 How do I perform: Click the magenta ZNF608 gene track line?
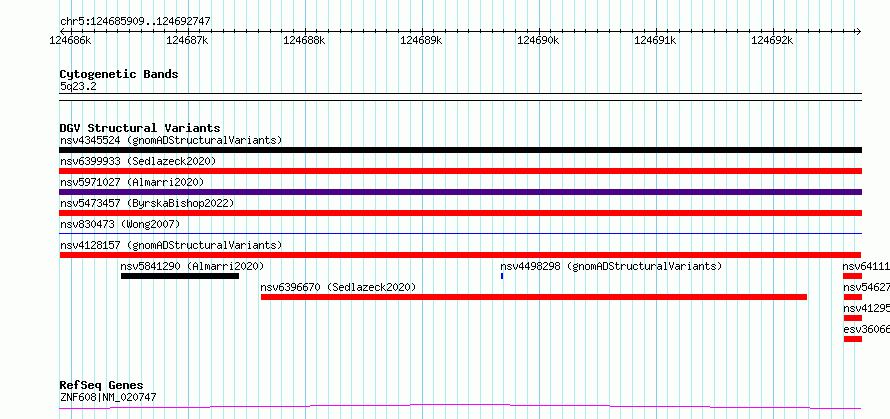460,406
